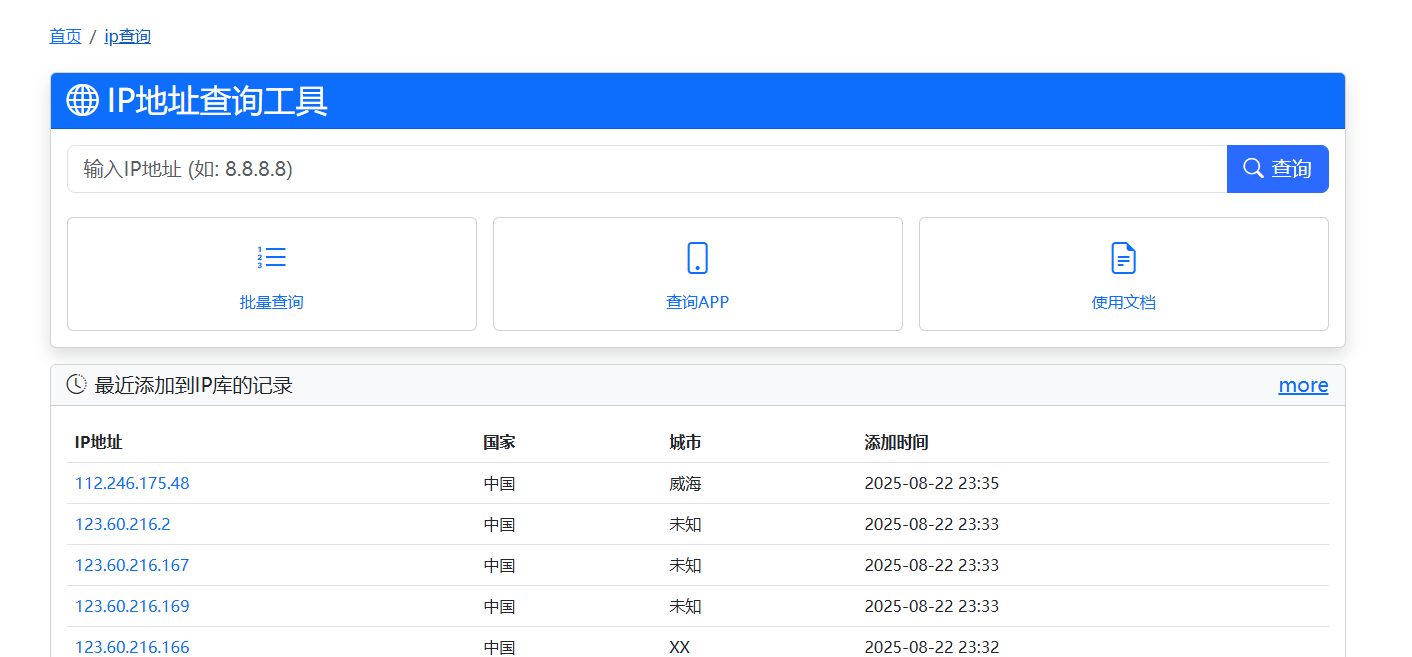The width and height of the screenshot is (1412, 657).
Task: Click the 添加时间 column header
Action: tap(896, 442)
